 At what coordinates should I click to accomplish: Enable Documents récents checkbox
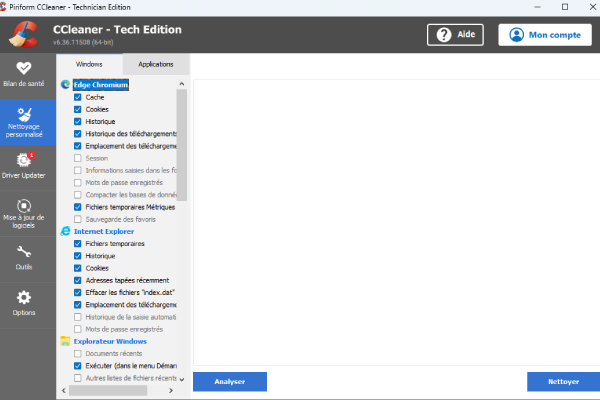click(78, 354)
